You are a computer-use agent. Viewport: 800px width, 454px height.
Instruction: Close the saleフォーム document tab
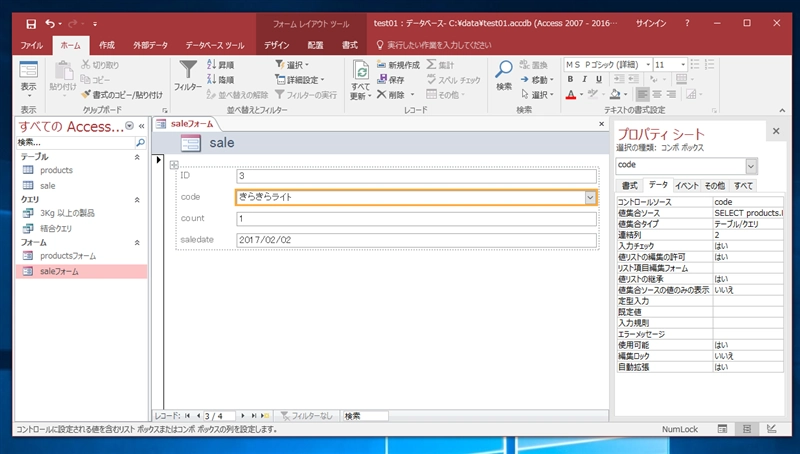pos(602,124)
